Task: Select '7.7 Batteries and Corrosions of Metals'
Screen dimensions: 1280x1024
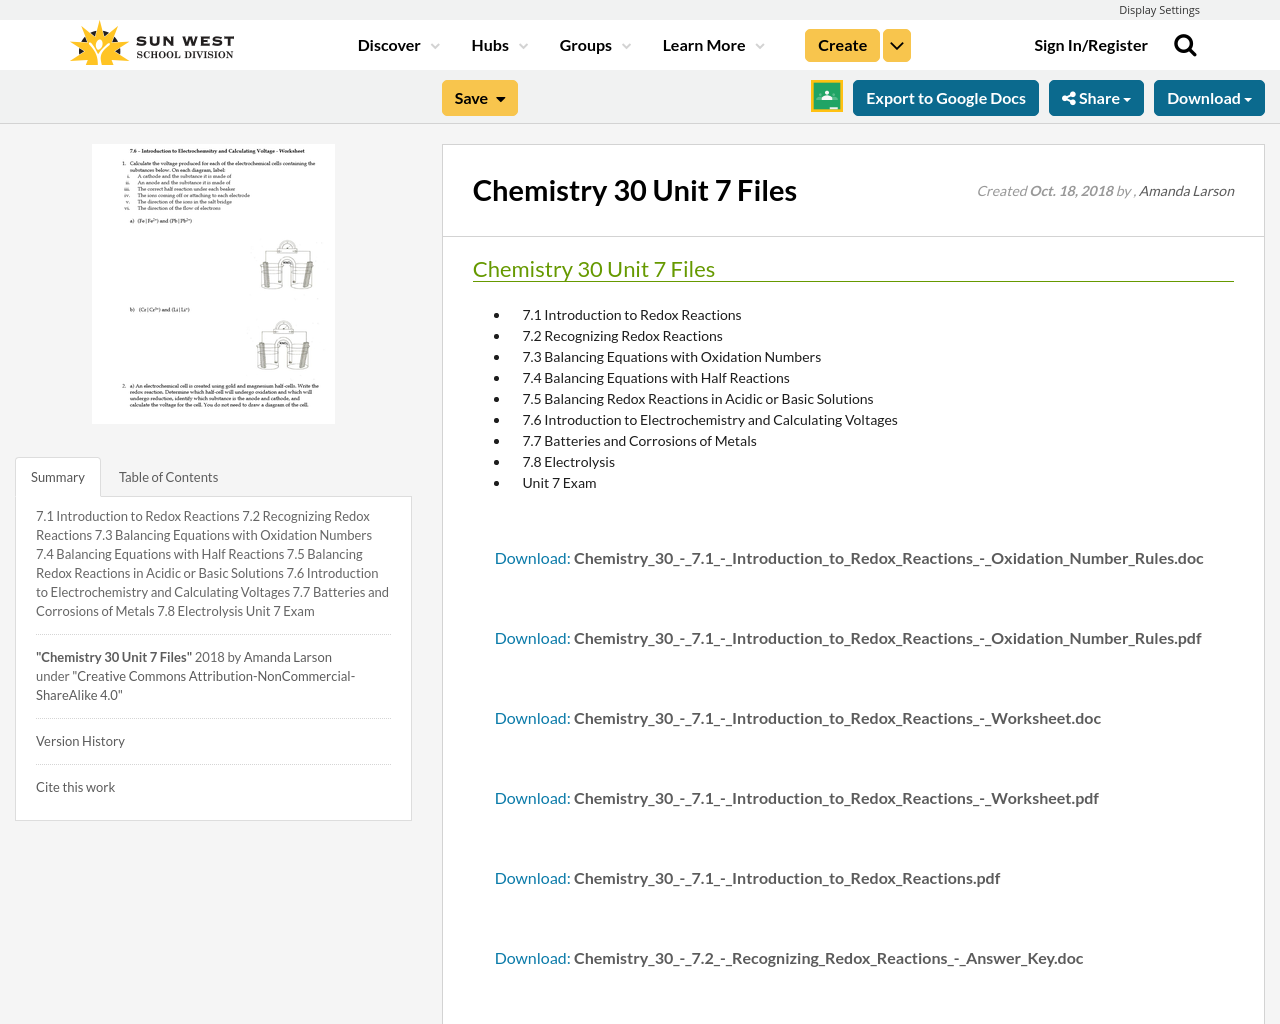Action: tap(640, 441)
